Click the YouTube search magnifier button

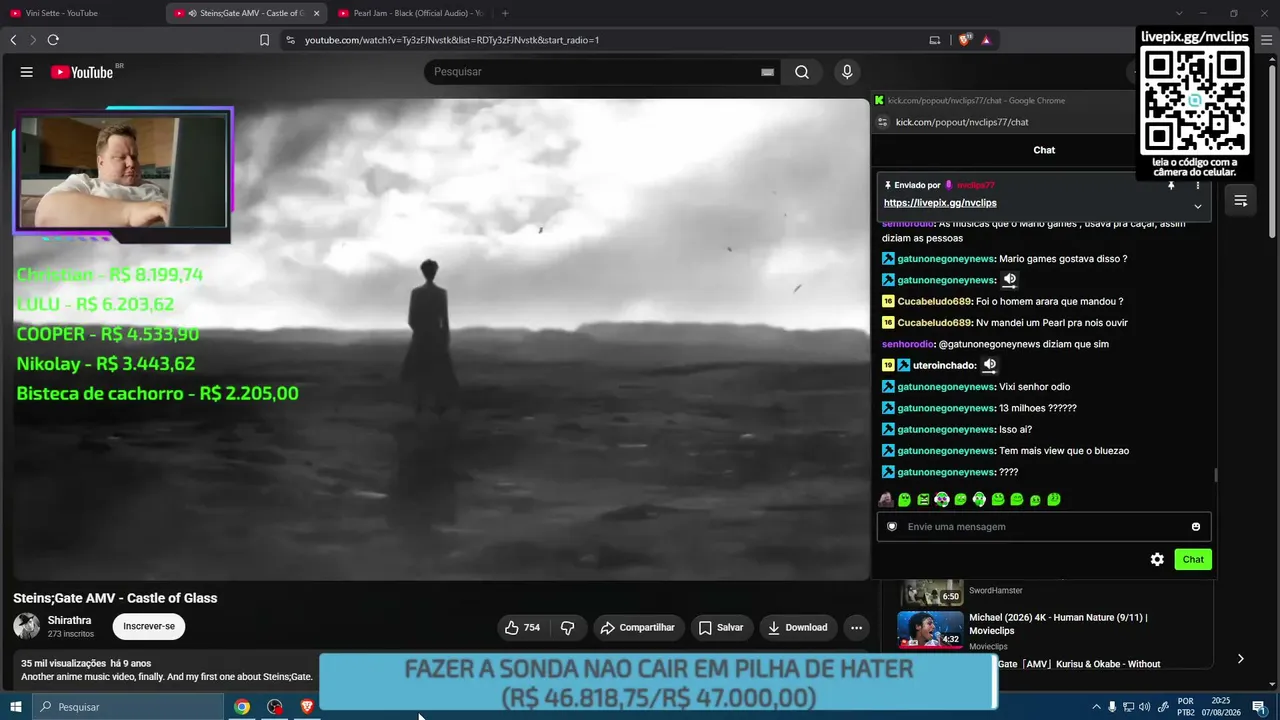pyautogui.click(x=802, y=72)
